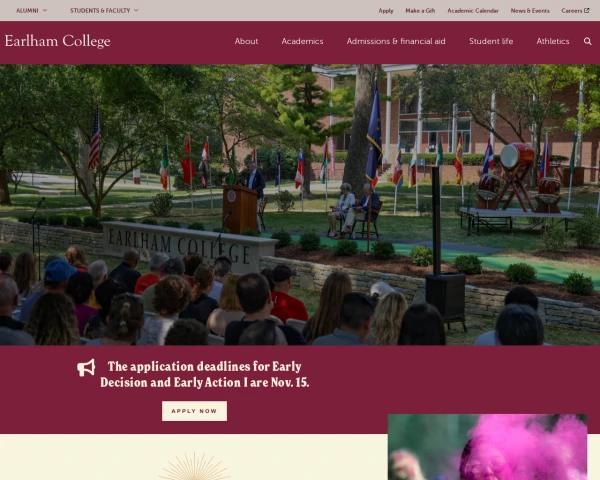Image resolution: width=600 pixels, height=480 pixels.
Task: Open the Academics menu
Action: (x=302, y=41)
